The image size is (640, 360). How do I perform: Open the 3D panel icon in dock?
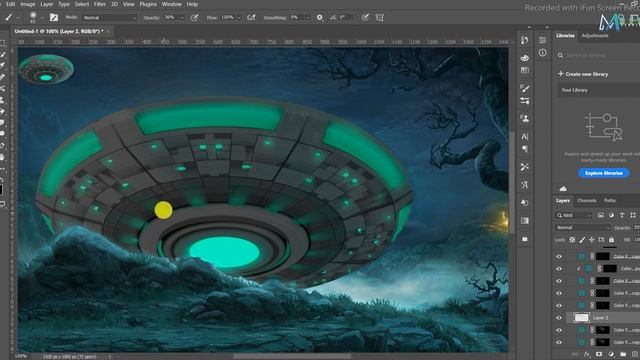point(525,58)
